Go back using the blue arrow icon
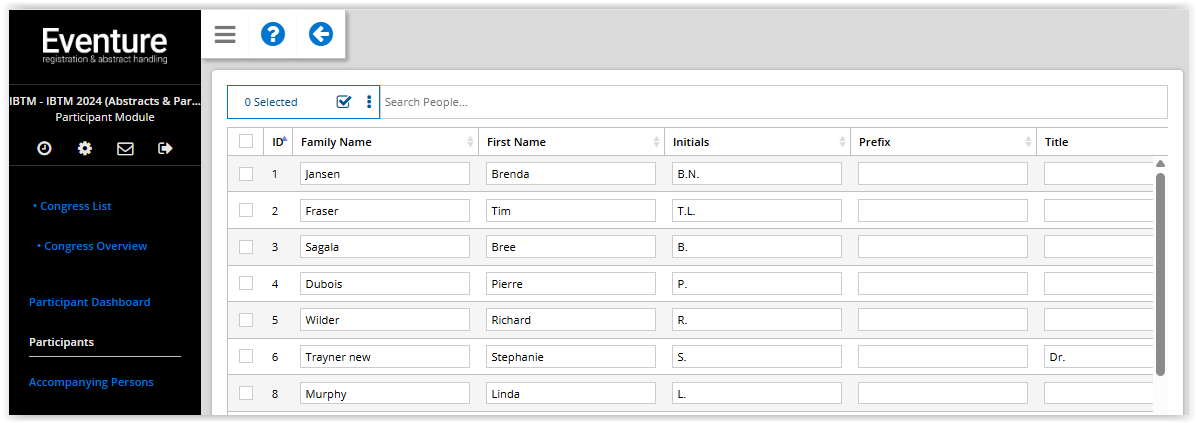 [x=321, y=34]
